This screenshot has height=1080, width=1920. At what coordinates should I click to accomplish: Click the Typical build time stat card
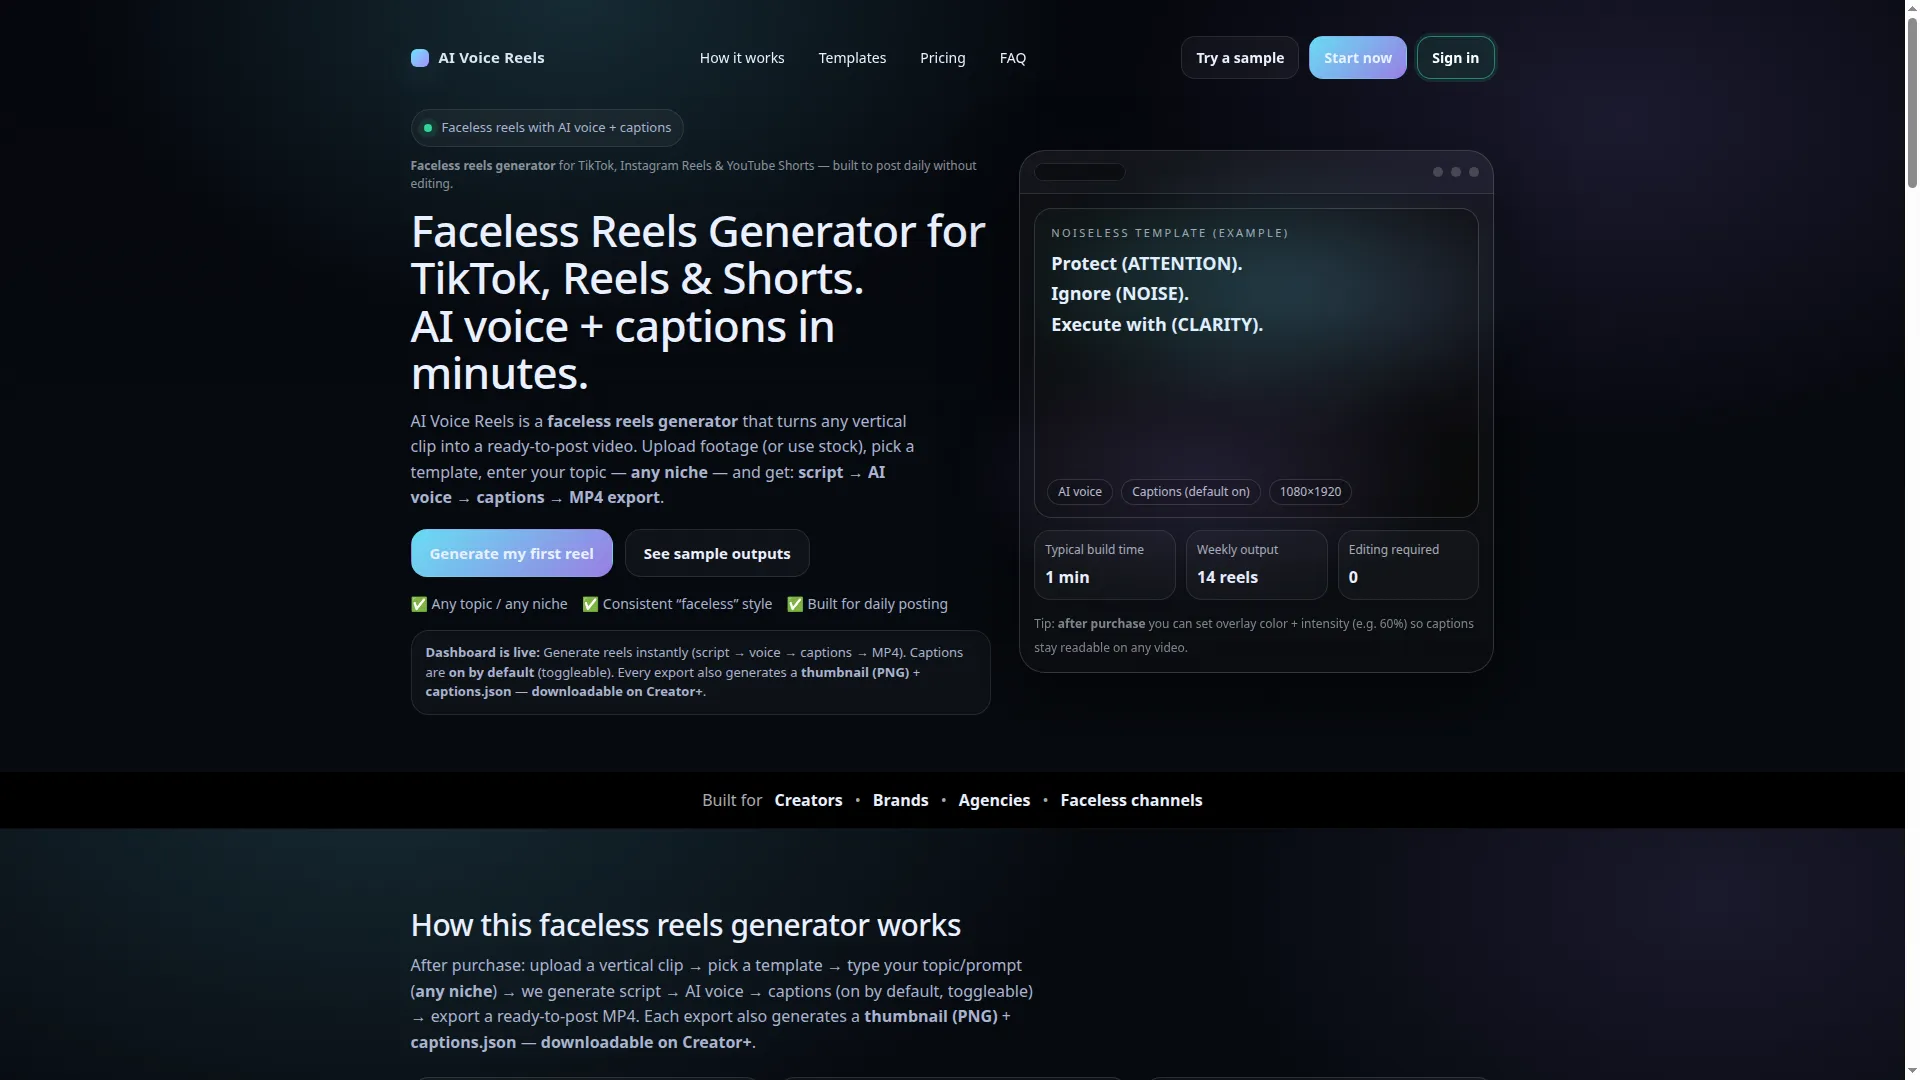point(1105,565)
